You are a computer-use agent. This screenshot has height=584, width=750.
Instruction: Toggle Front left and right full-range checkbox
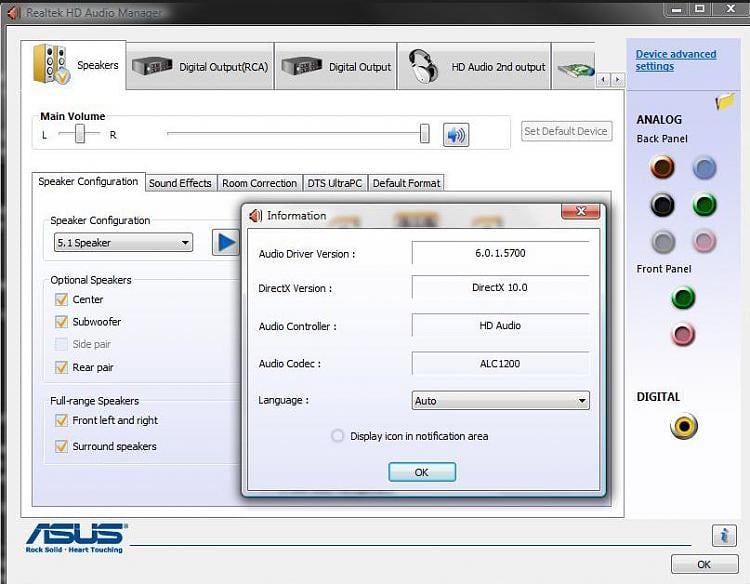[x=61, y=420]
